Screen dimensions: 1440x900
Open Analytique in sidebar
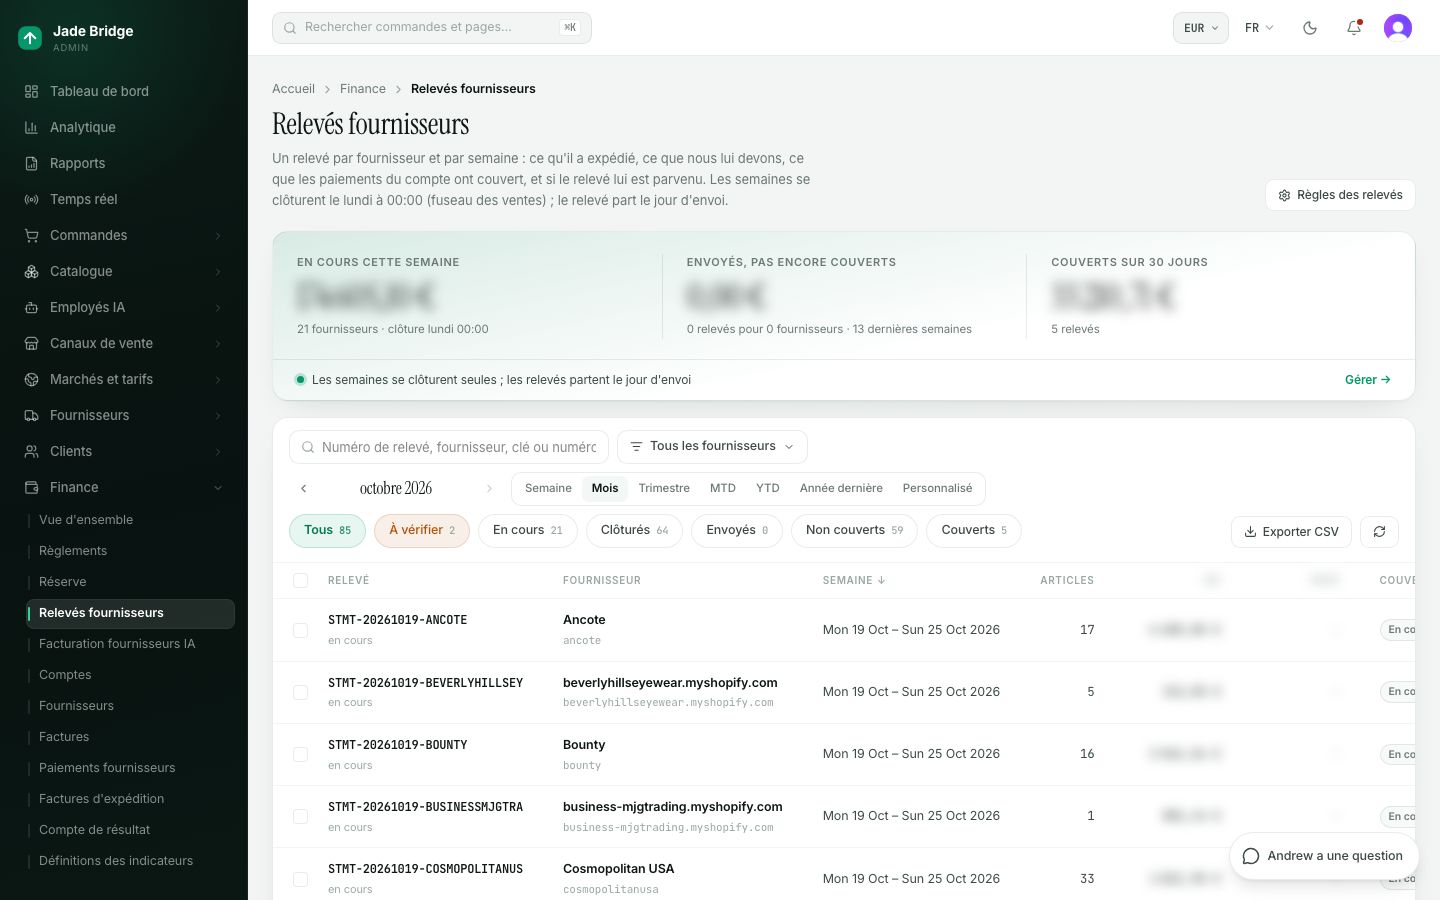click(124, 127)
